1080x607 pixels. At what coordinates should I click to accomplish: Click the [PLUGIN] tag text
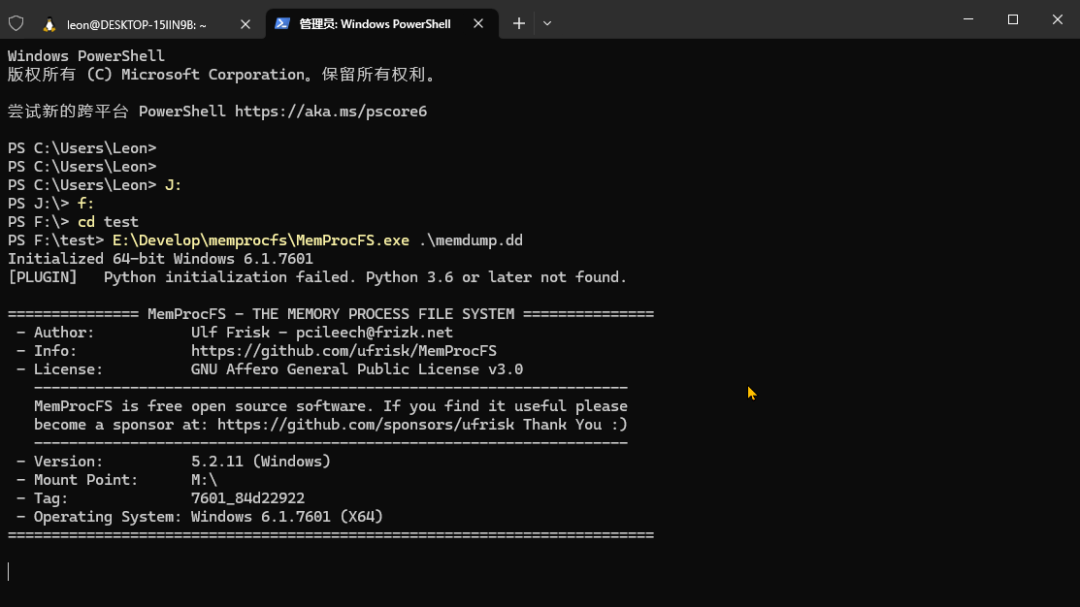tap(43, 277)
